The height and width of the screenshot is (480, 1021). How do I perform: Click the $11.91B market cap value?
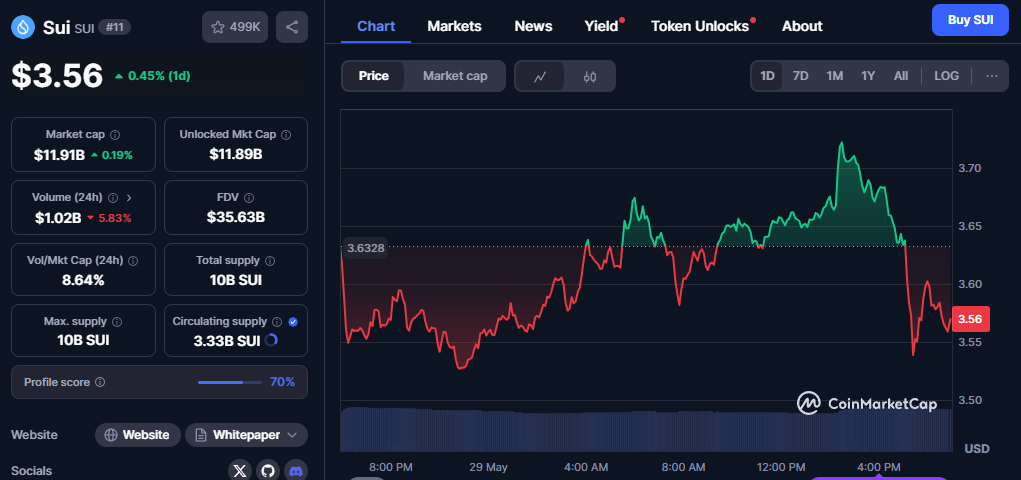click(x=60, y=155)
